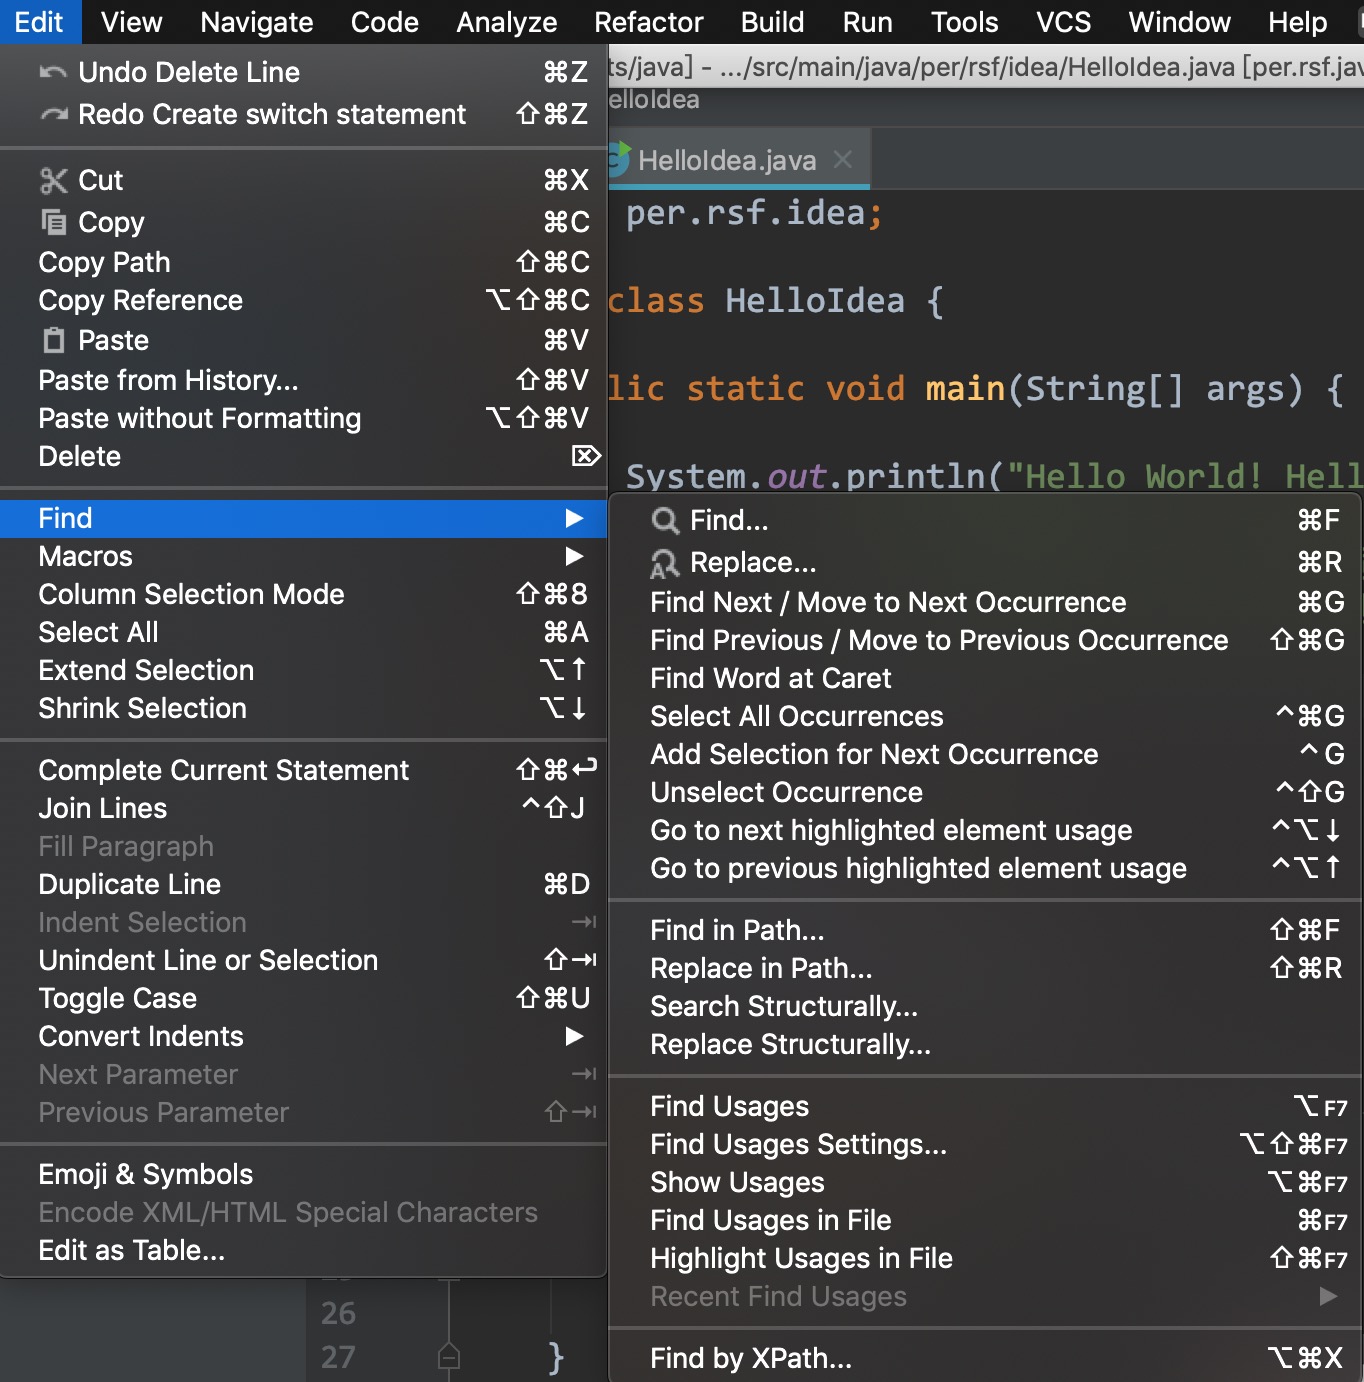Choose Unindent Line or Selection
This screenshot has width=1364, height=1382.
click(303, 960)
